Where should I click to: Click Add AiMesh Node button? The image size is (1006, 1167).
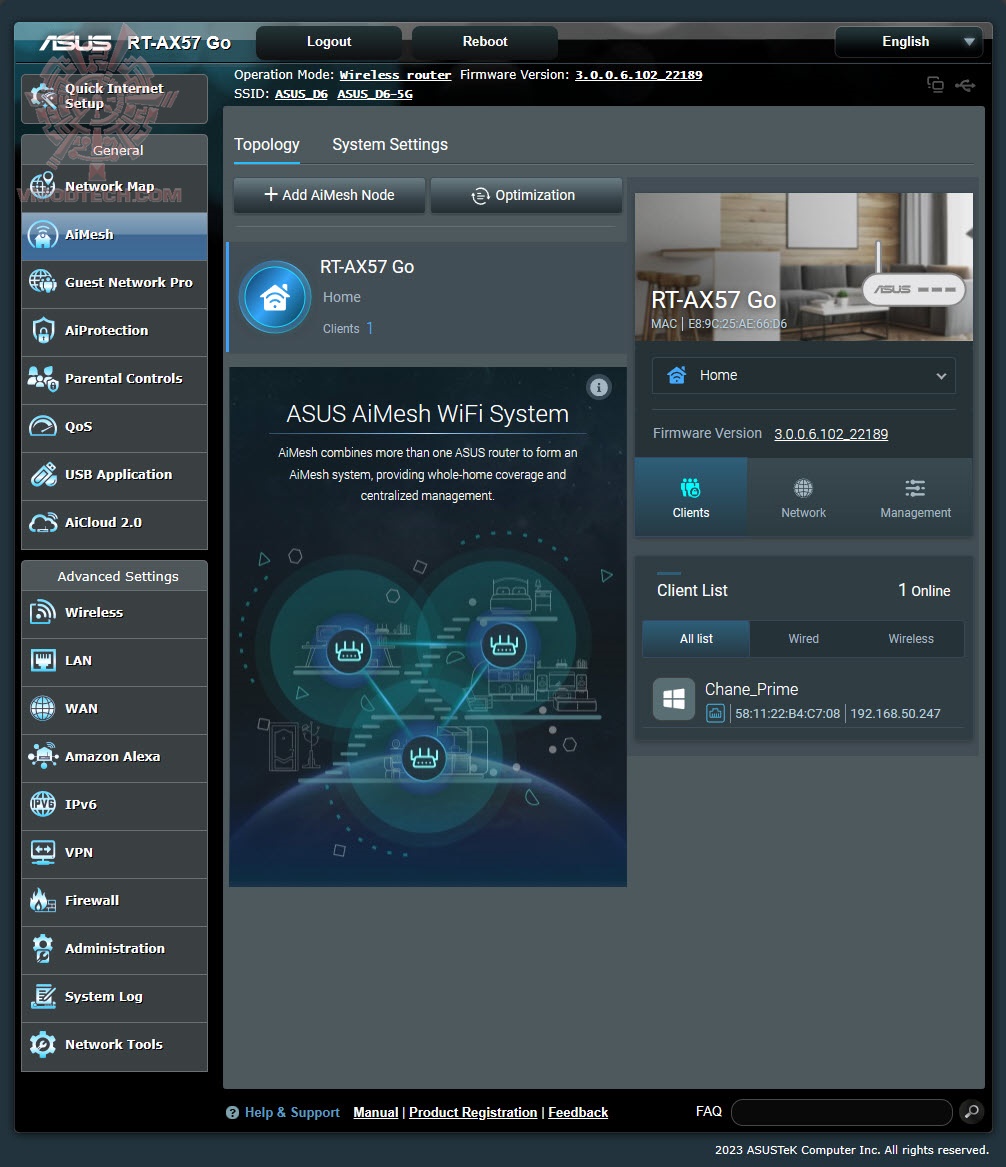point(329,195)
